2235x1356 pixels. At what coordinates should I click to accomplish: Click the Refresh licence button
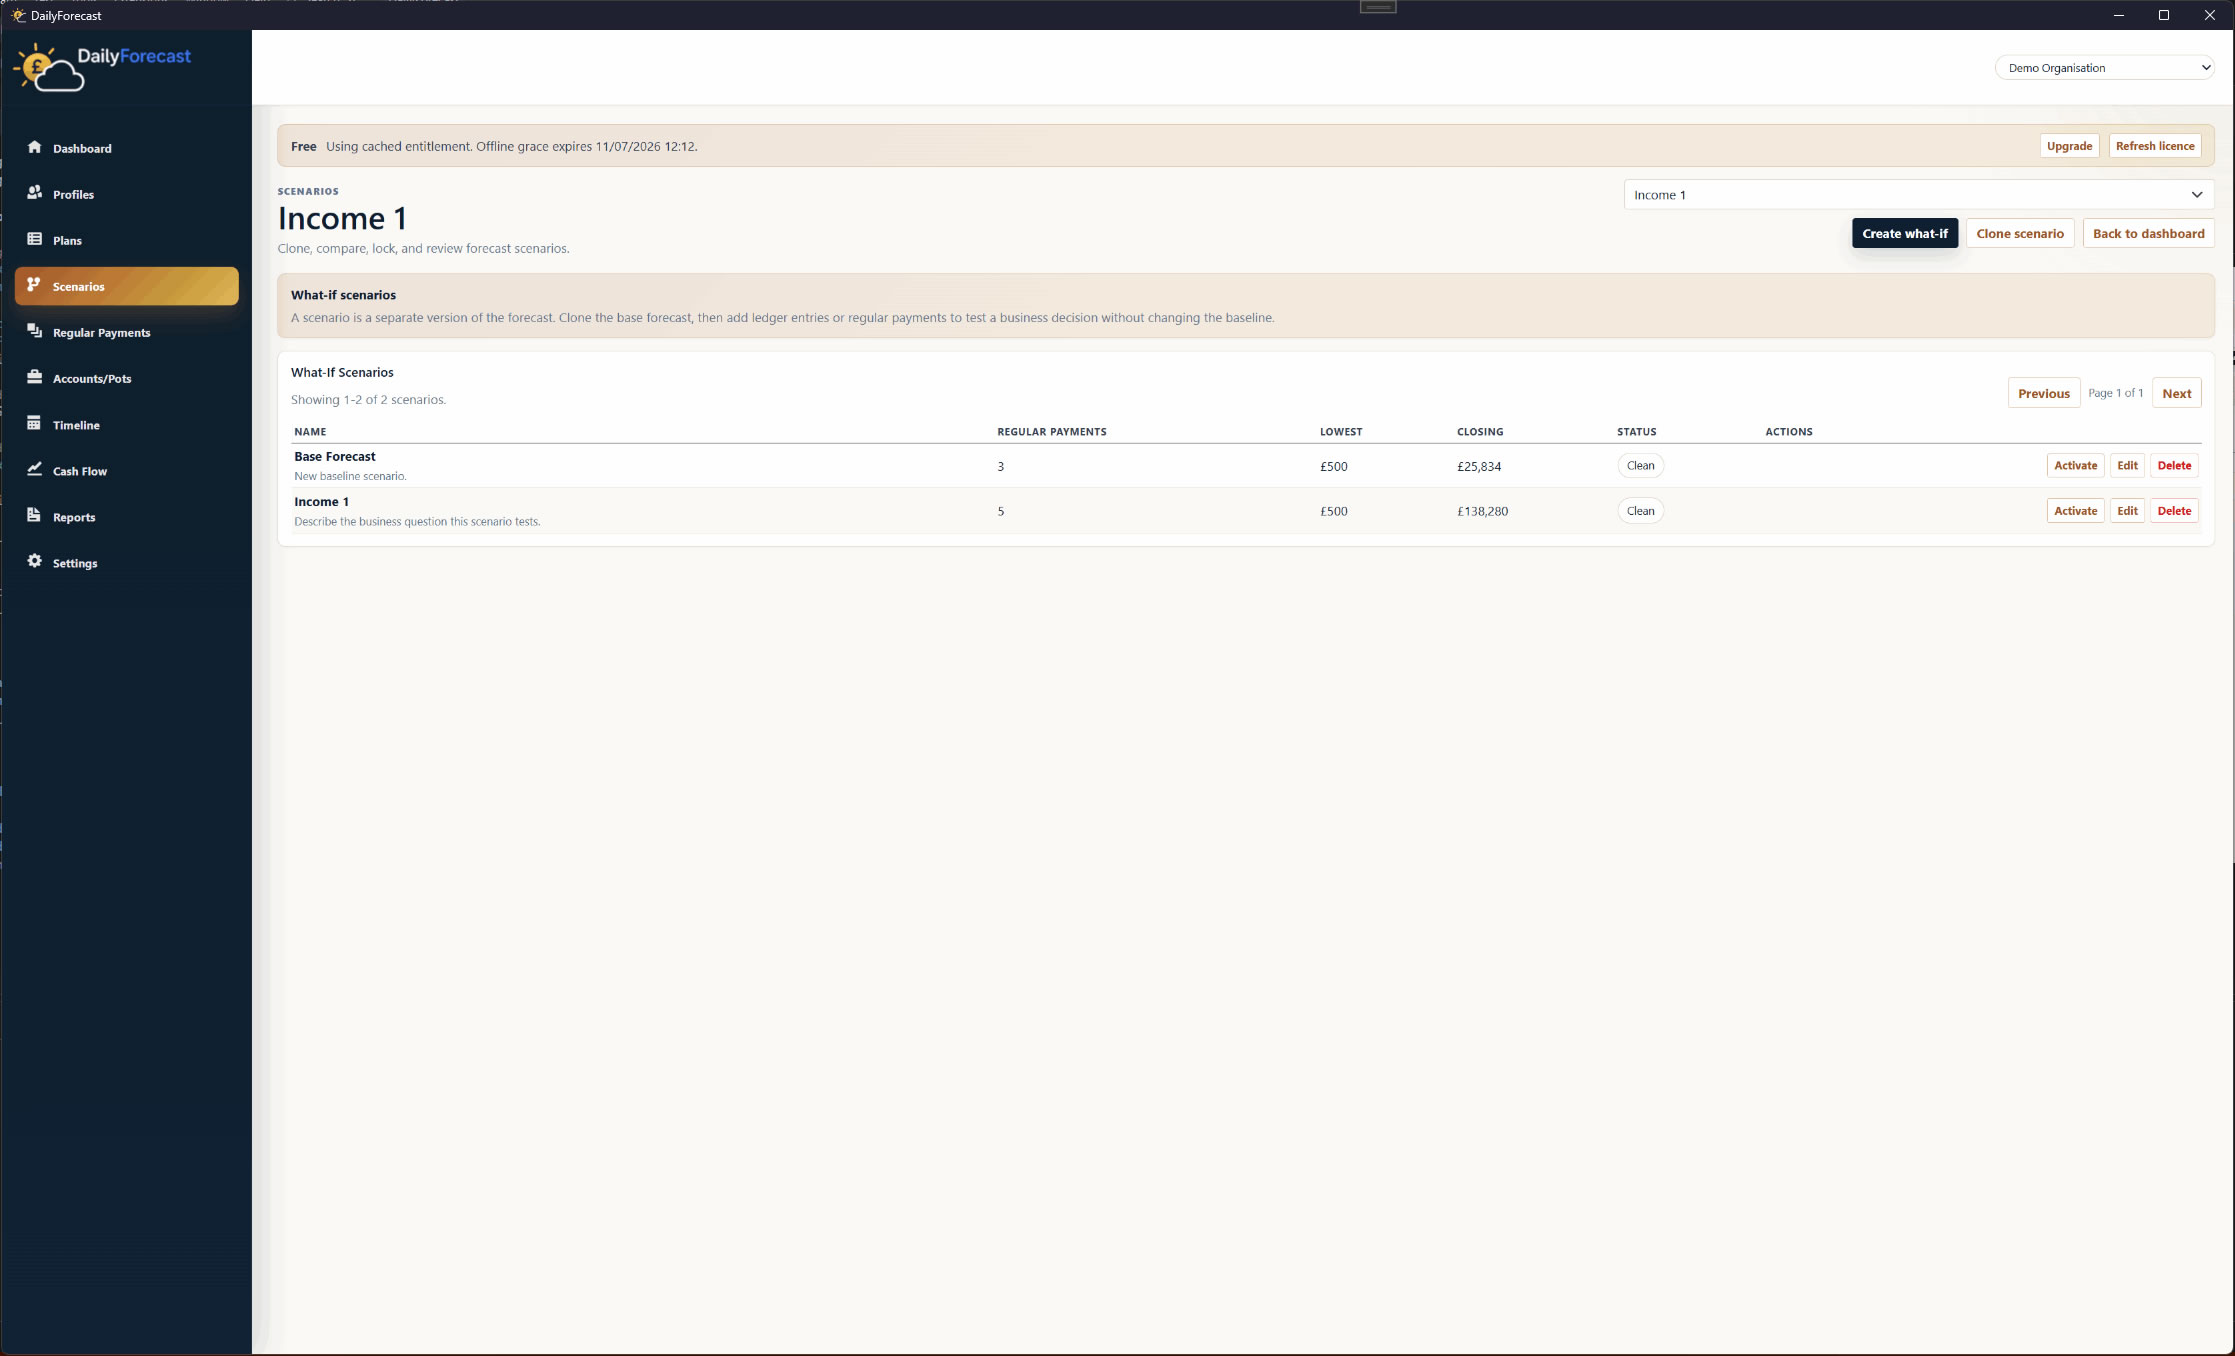2155,146
